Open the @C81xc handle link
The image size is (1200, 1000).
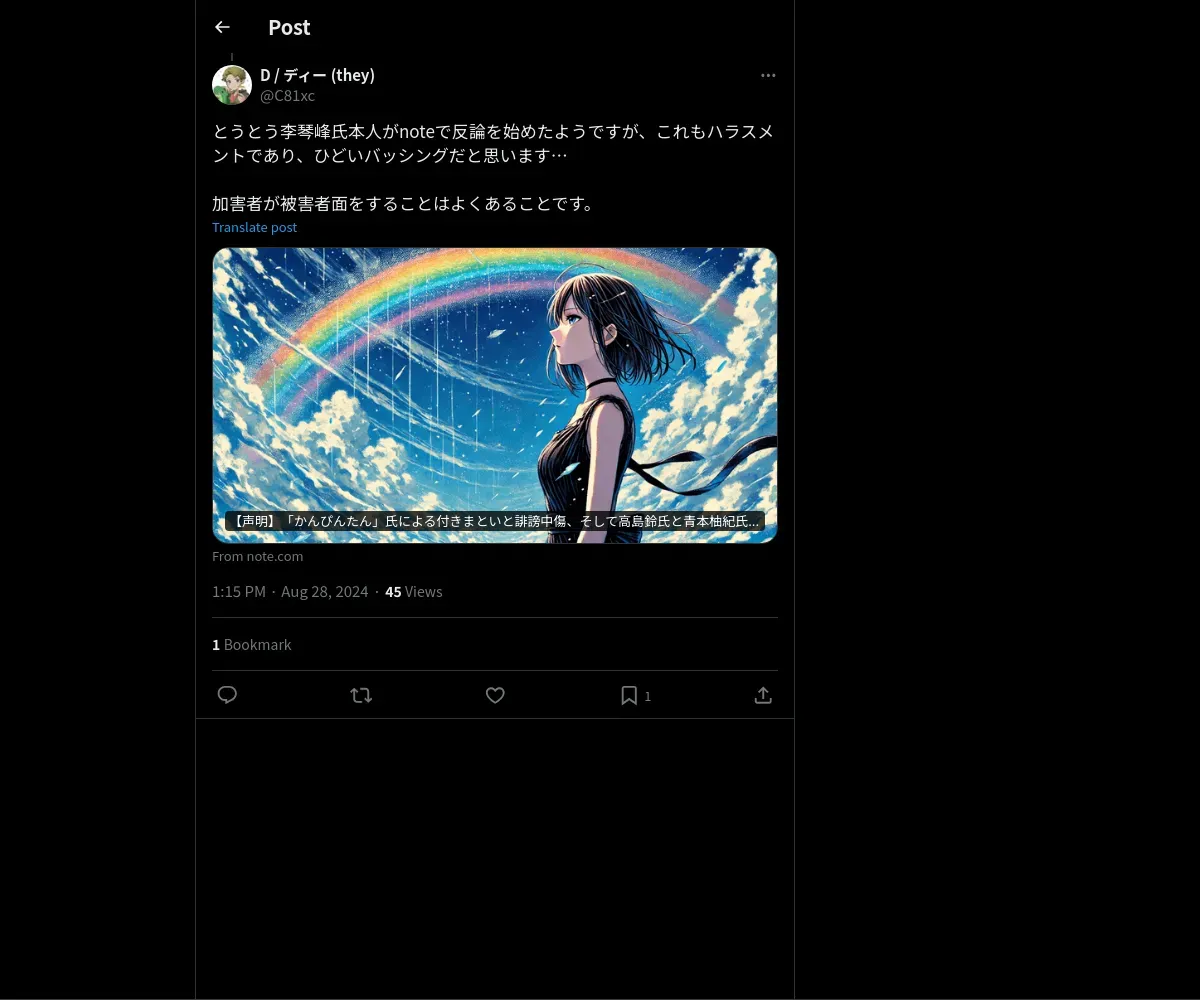coord(287,96)
